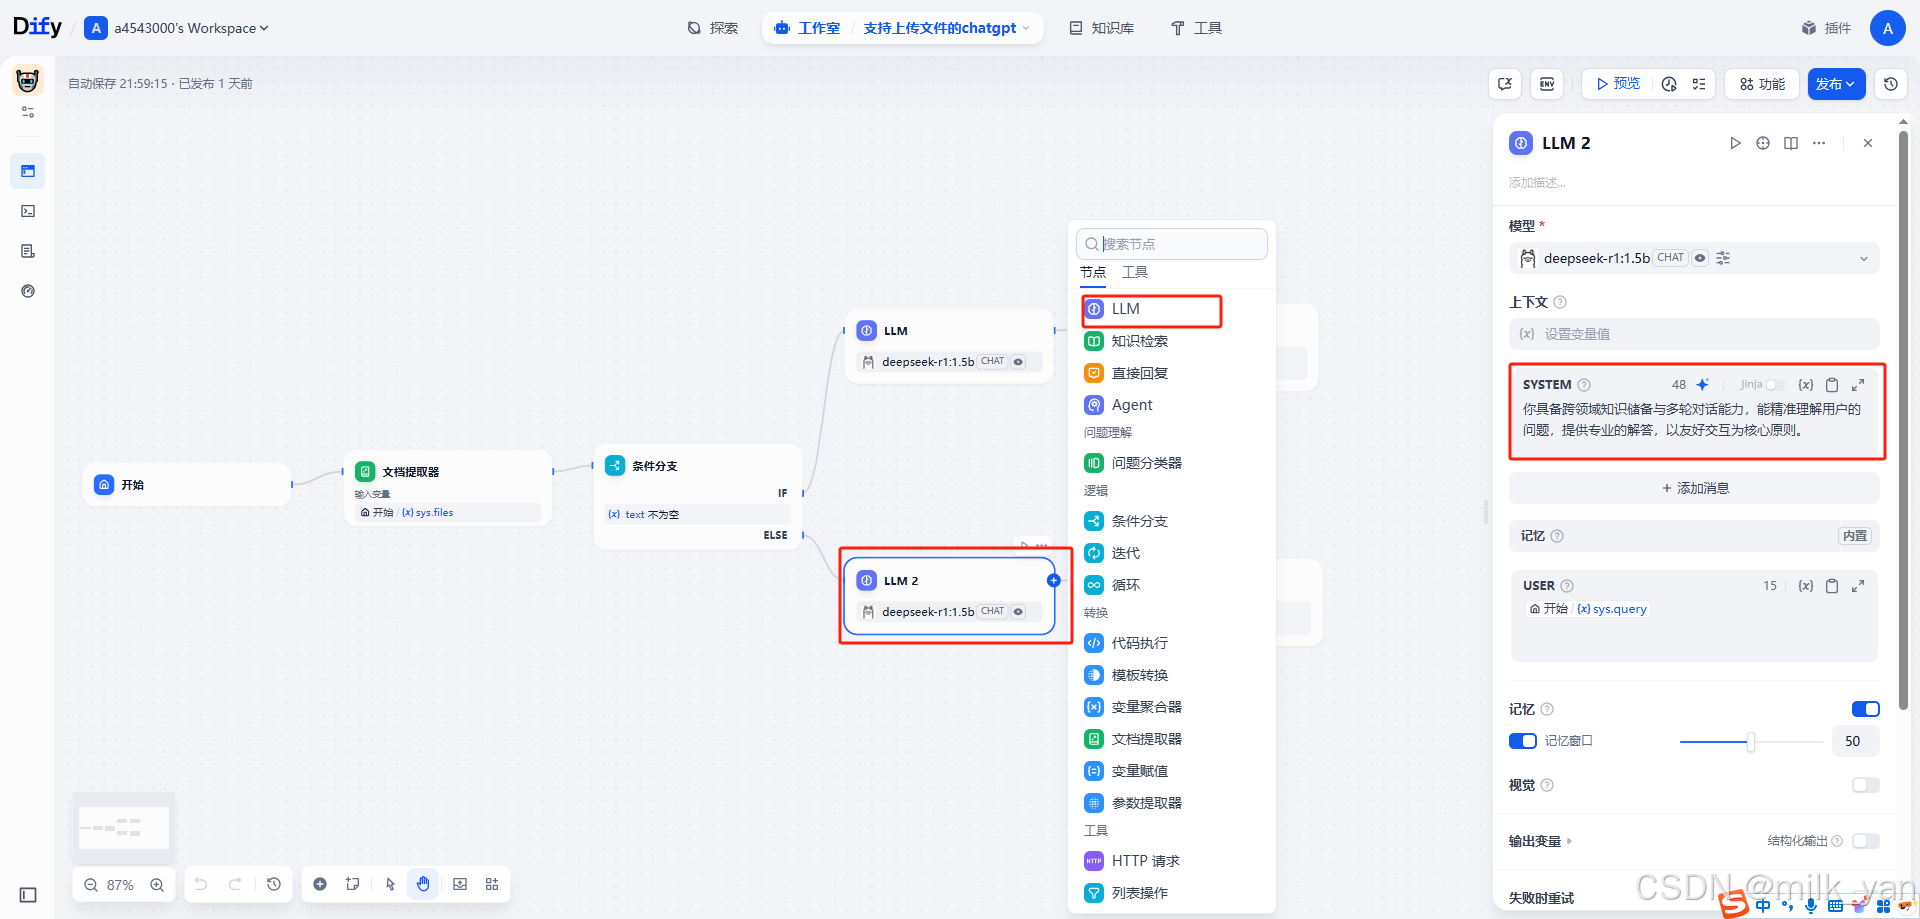The width and height of the screenshot is (1920, 919).
Task: Open the 发布 publish dropdown
Action: pyautogui.click(x=1836, y=84)
